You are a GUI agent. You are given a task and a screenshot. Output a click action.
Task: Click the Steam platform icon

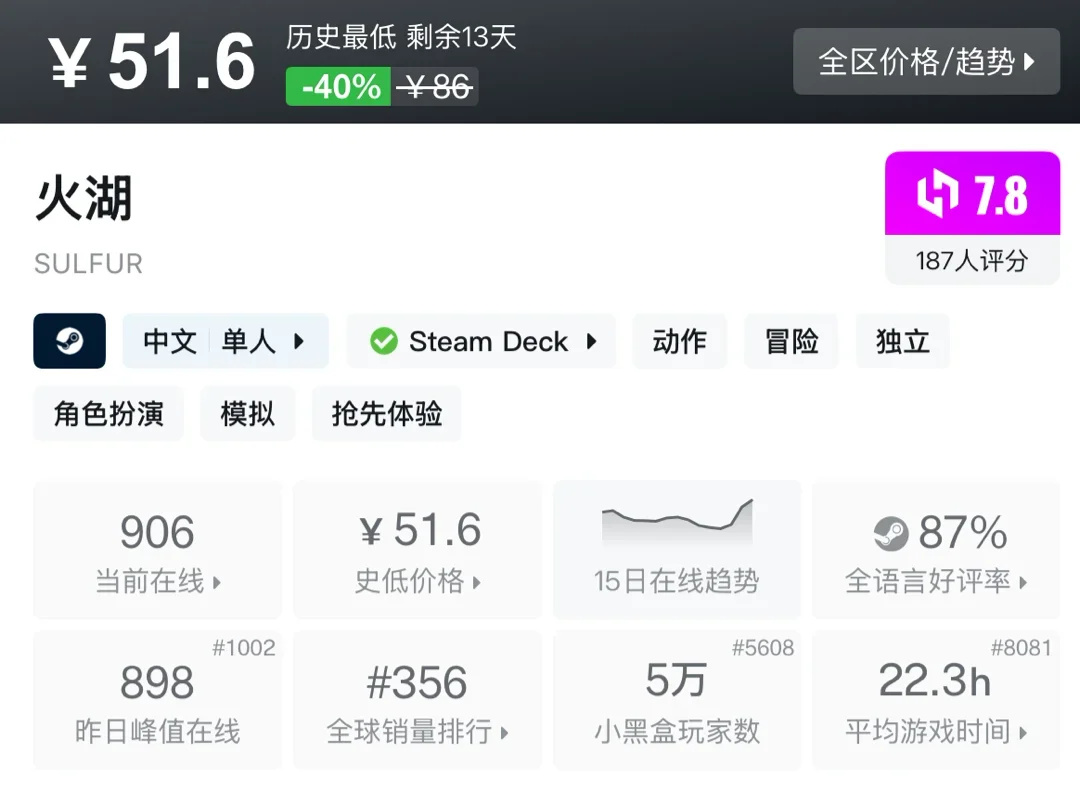click(x=69, y=341)
